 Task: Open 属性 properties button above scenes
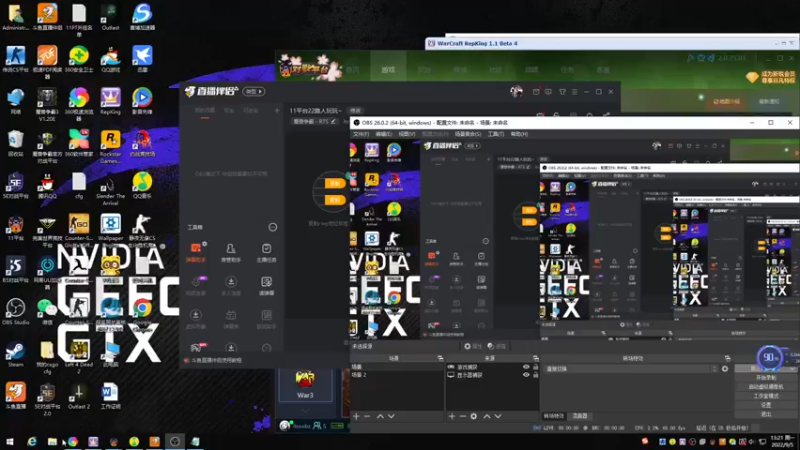[x=472, y=346]
